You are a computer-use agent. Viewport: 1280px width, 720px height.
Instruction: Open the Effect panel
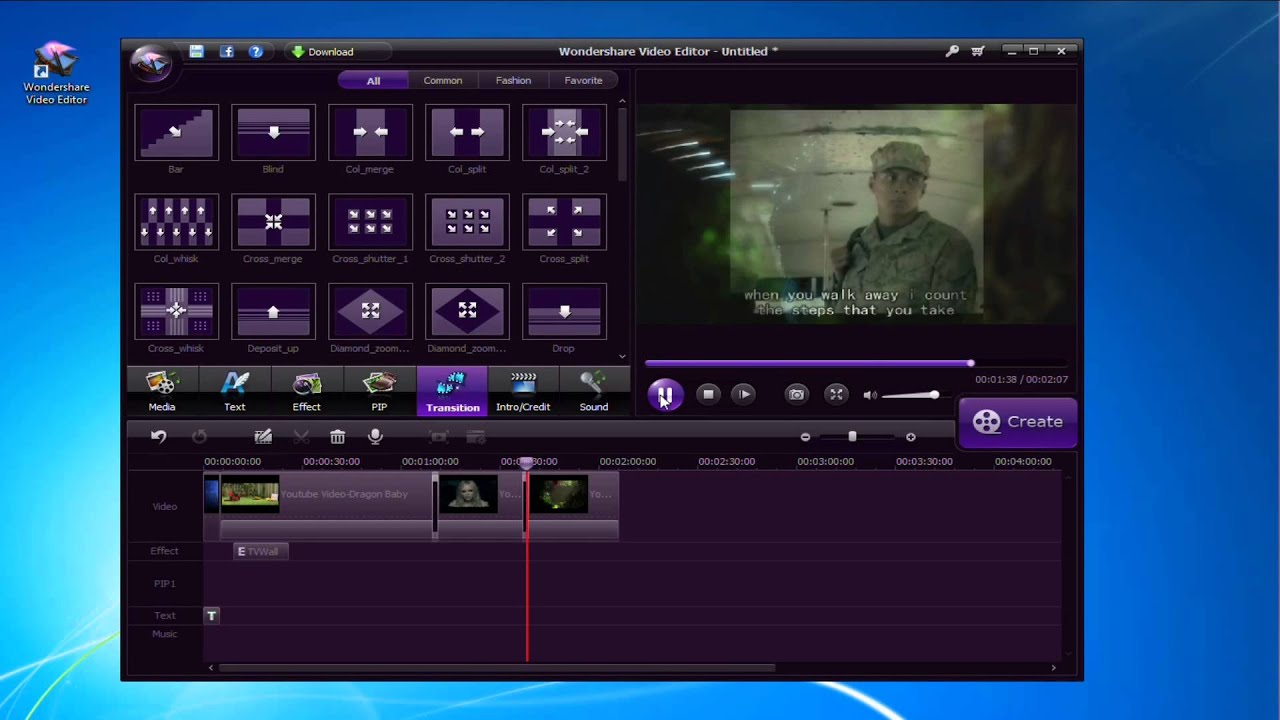(x=307, y=391)
